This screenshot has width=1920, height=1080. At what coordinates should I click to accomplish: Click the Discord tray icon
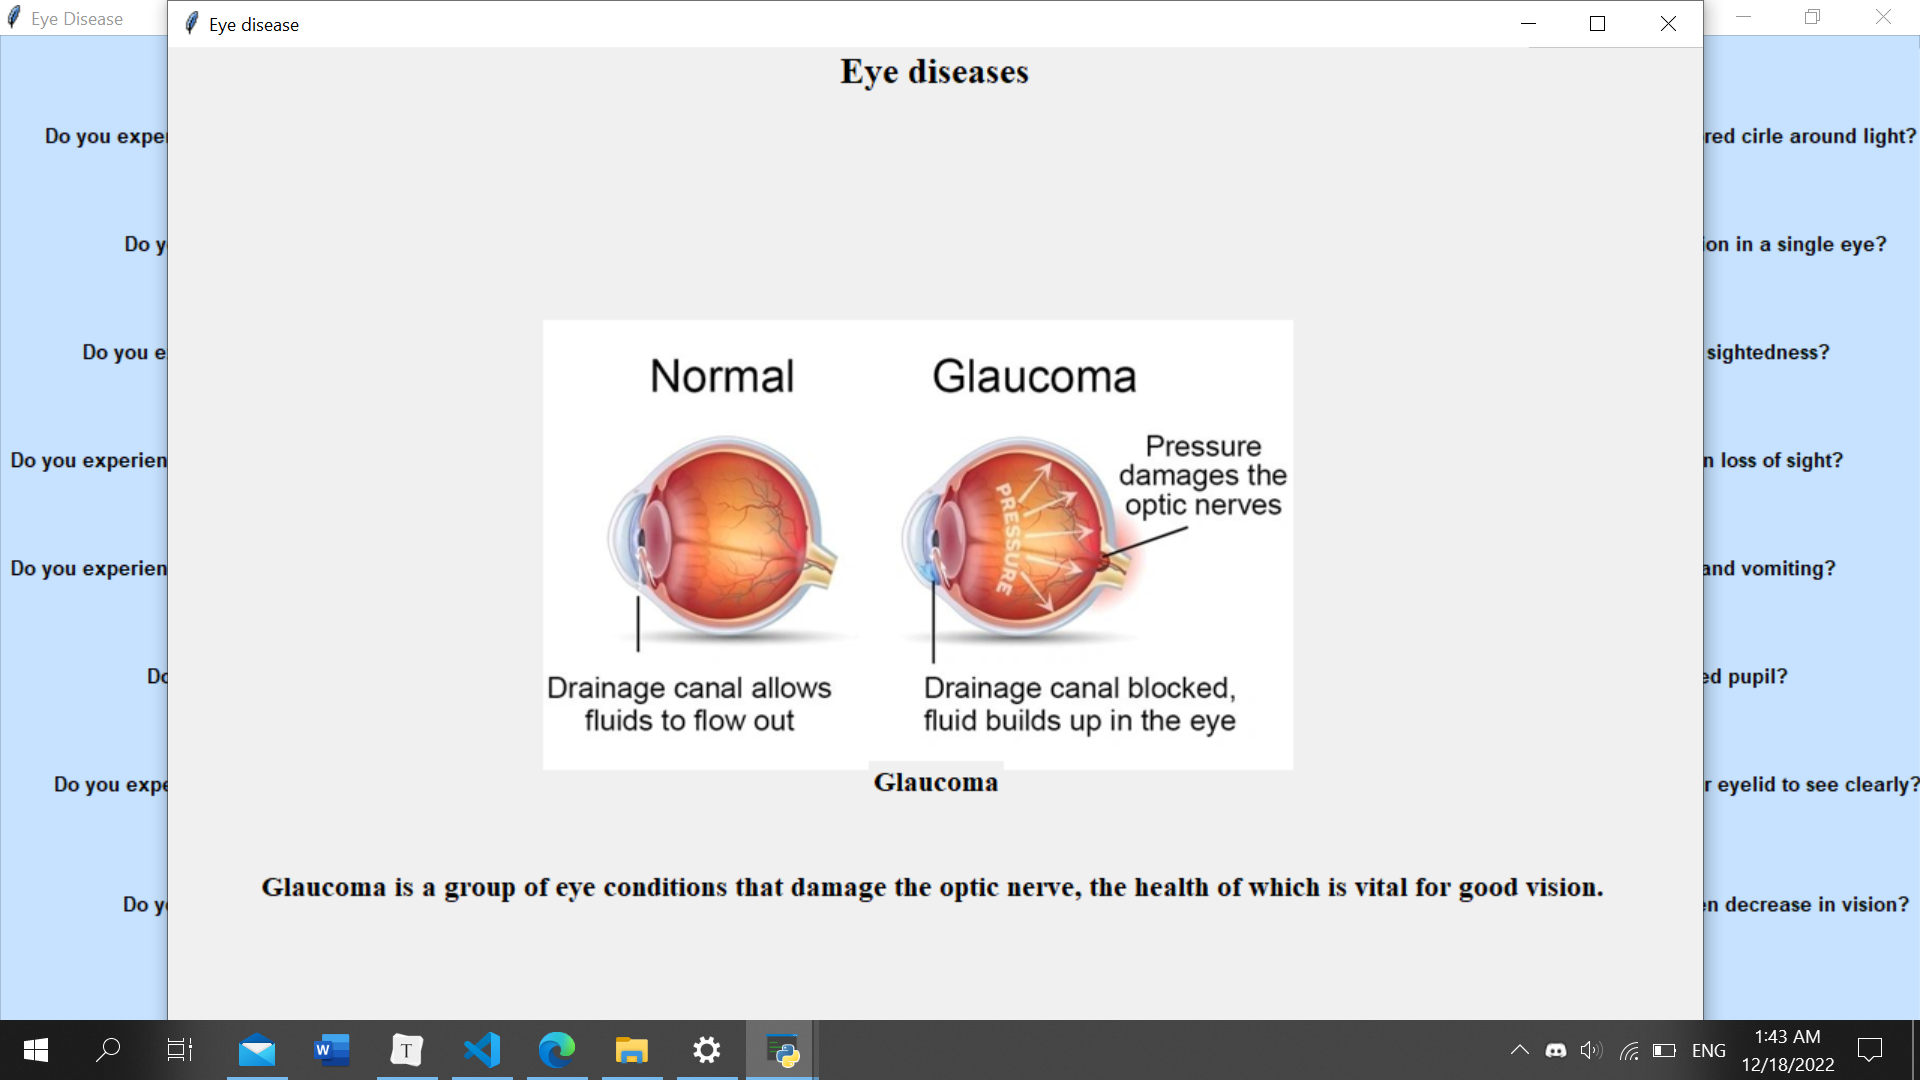point(1556,1050)
